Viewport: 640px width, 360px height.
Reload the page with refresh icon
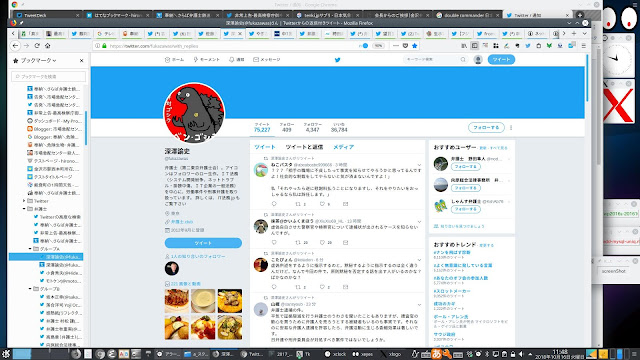coord(37,46)
